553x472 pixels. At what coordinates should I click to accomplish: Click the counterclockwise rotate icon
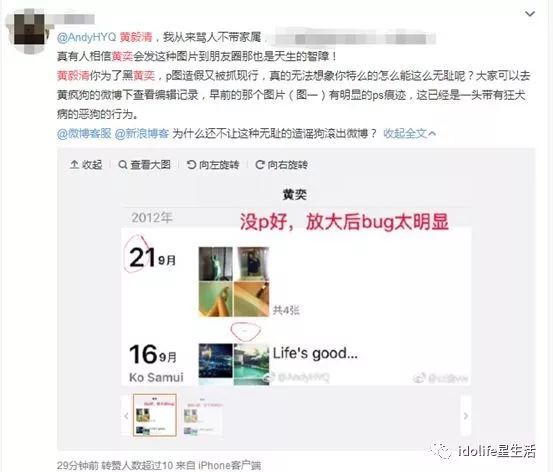(191, 165)
